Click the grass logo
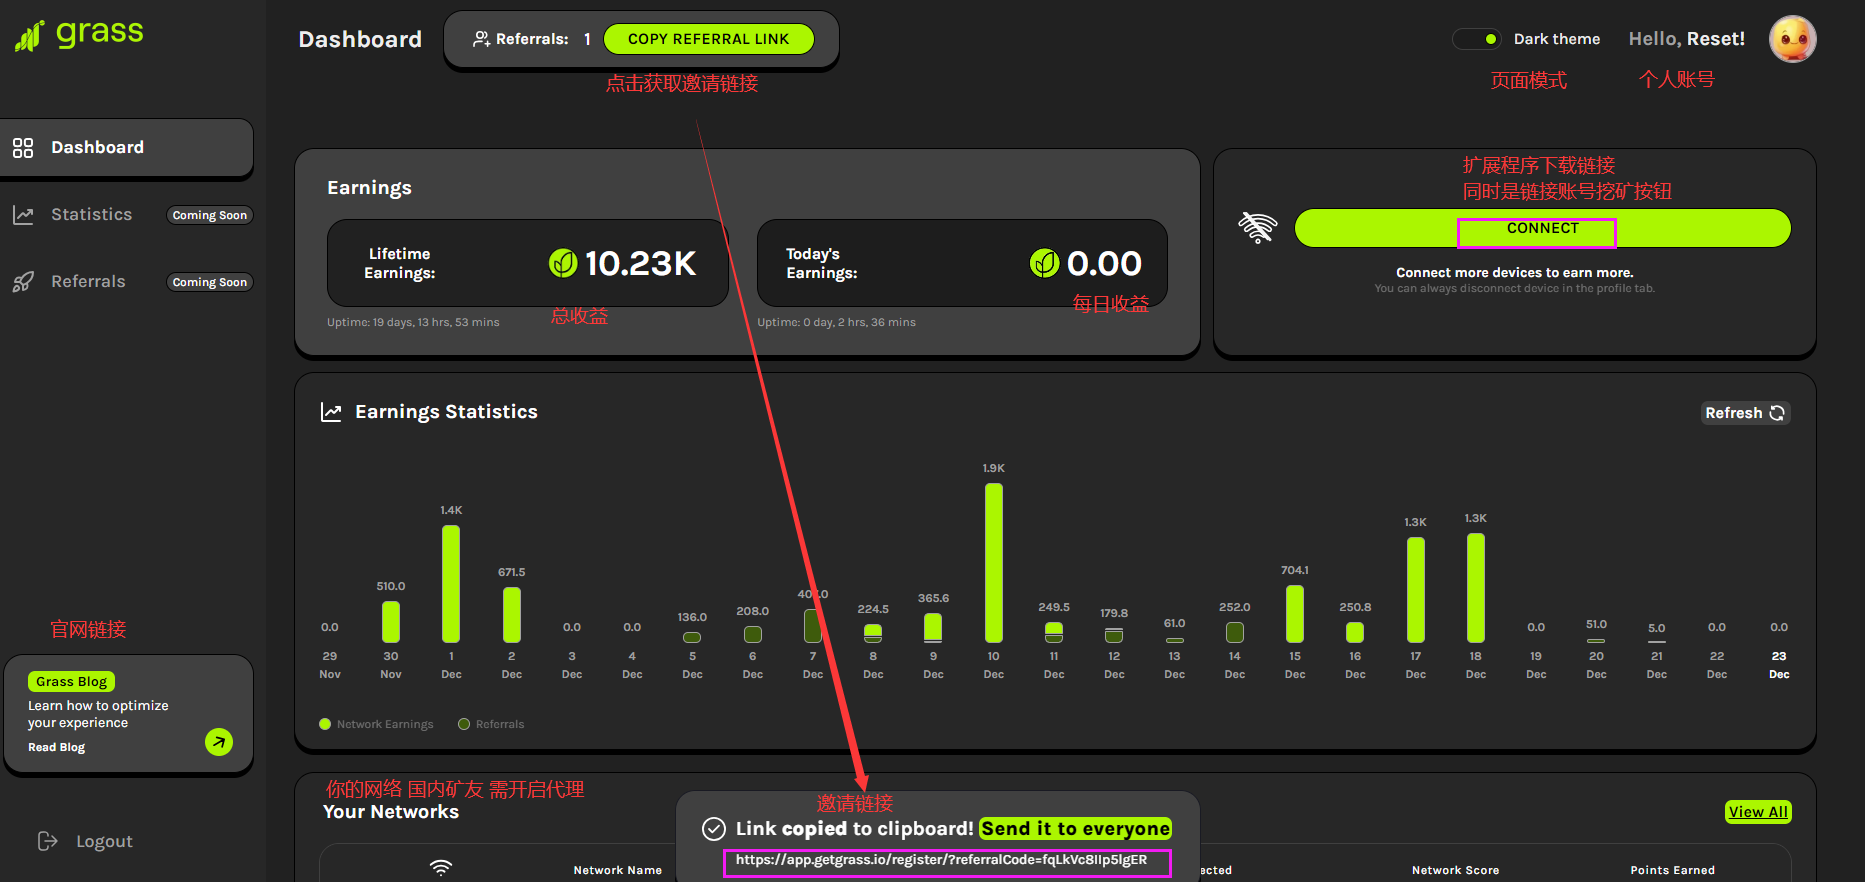This screenshot has width=1865, height=882. point(79,34)
